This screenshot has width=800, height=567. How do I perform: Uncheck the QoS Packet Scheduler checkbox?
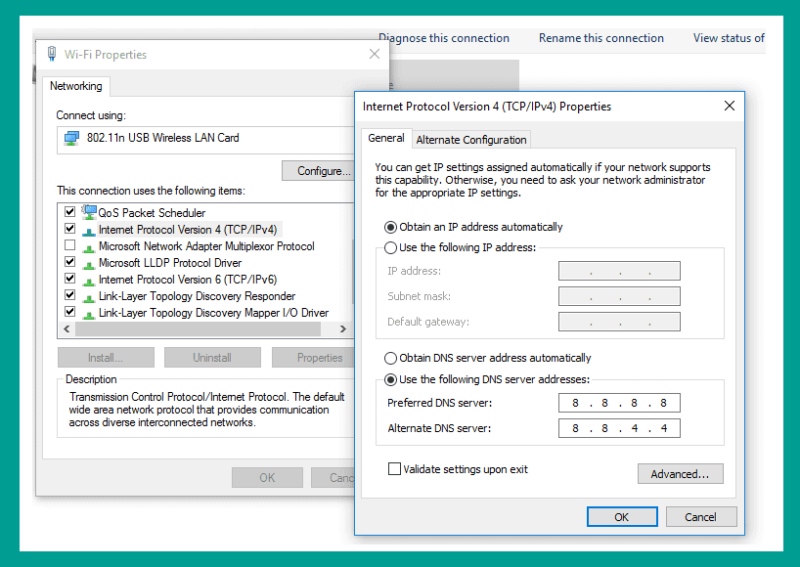click(70, 211)
